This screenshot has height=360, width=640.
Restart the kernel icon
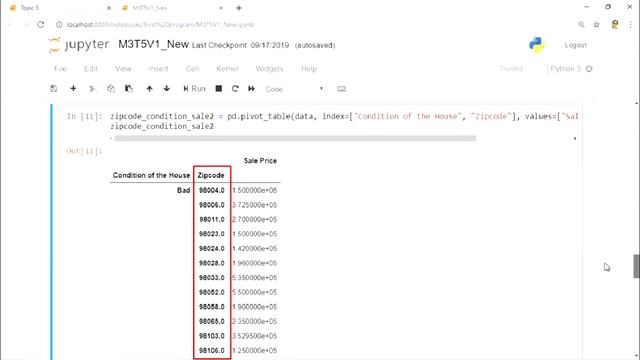pos(235,89)
